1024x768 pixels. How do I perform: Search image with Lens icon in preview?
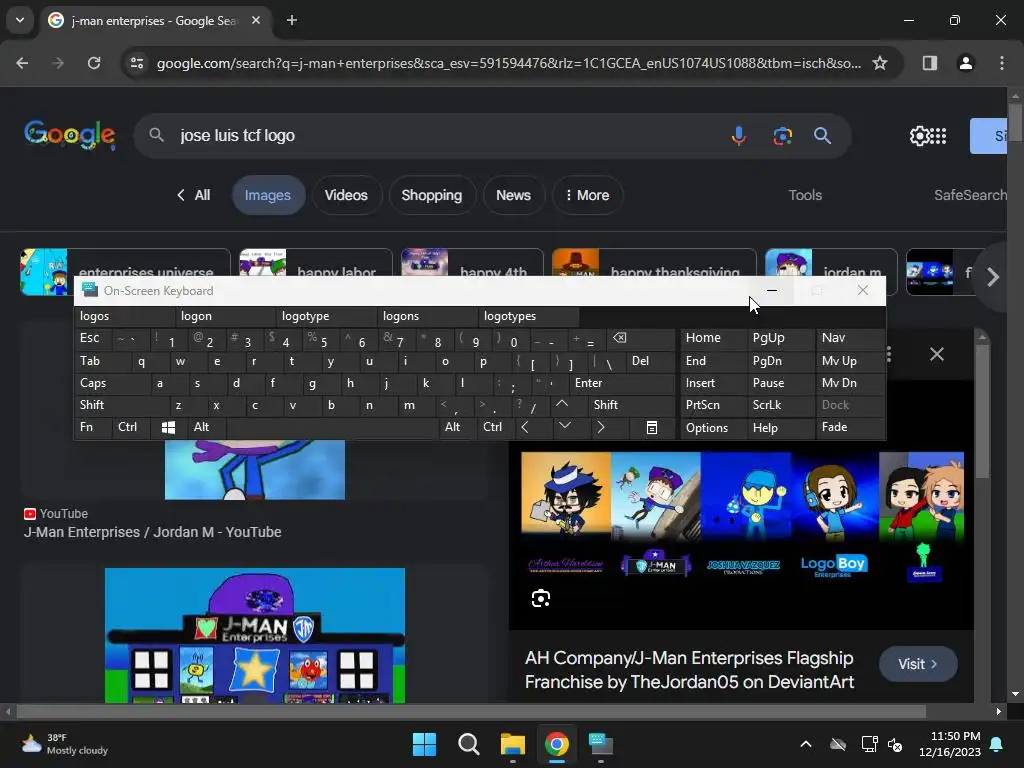coord(541,598)
